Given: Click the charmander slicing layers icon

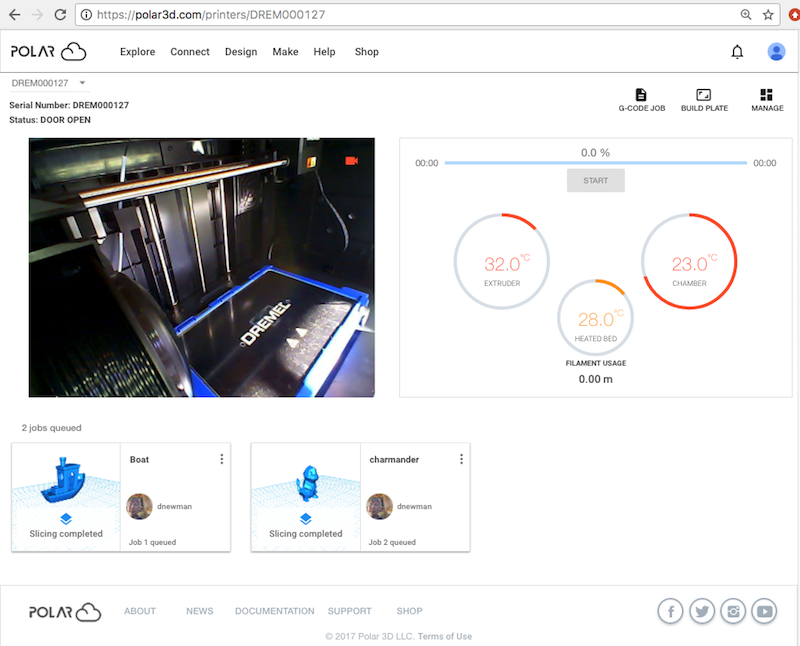Looking at the screenshot, I should (x=306, y=519).
